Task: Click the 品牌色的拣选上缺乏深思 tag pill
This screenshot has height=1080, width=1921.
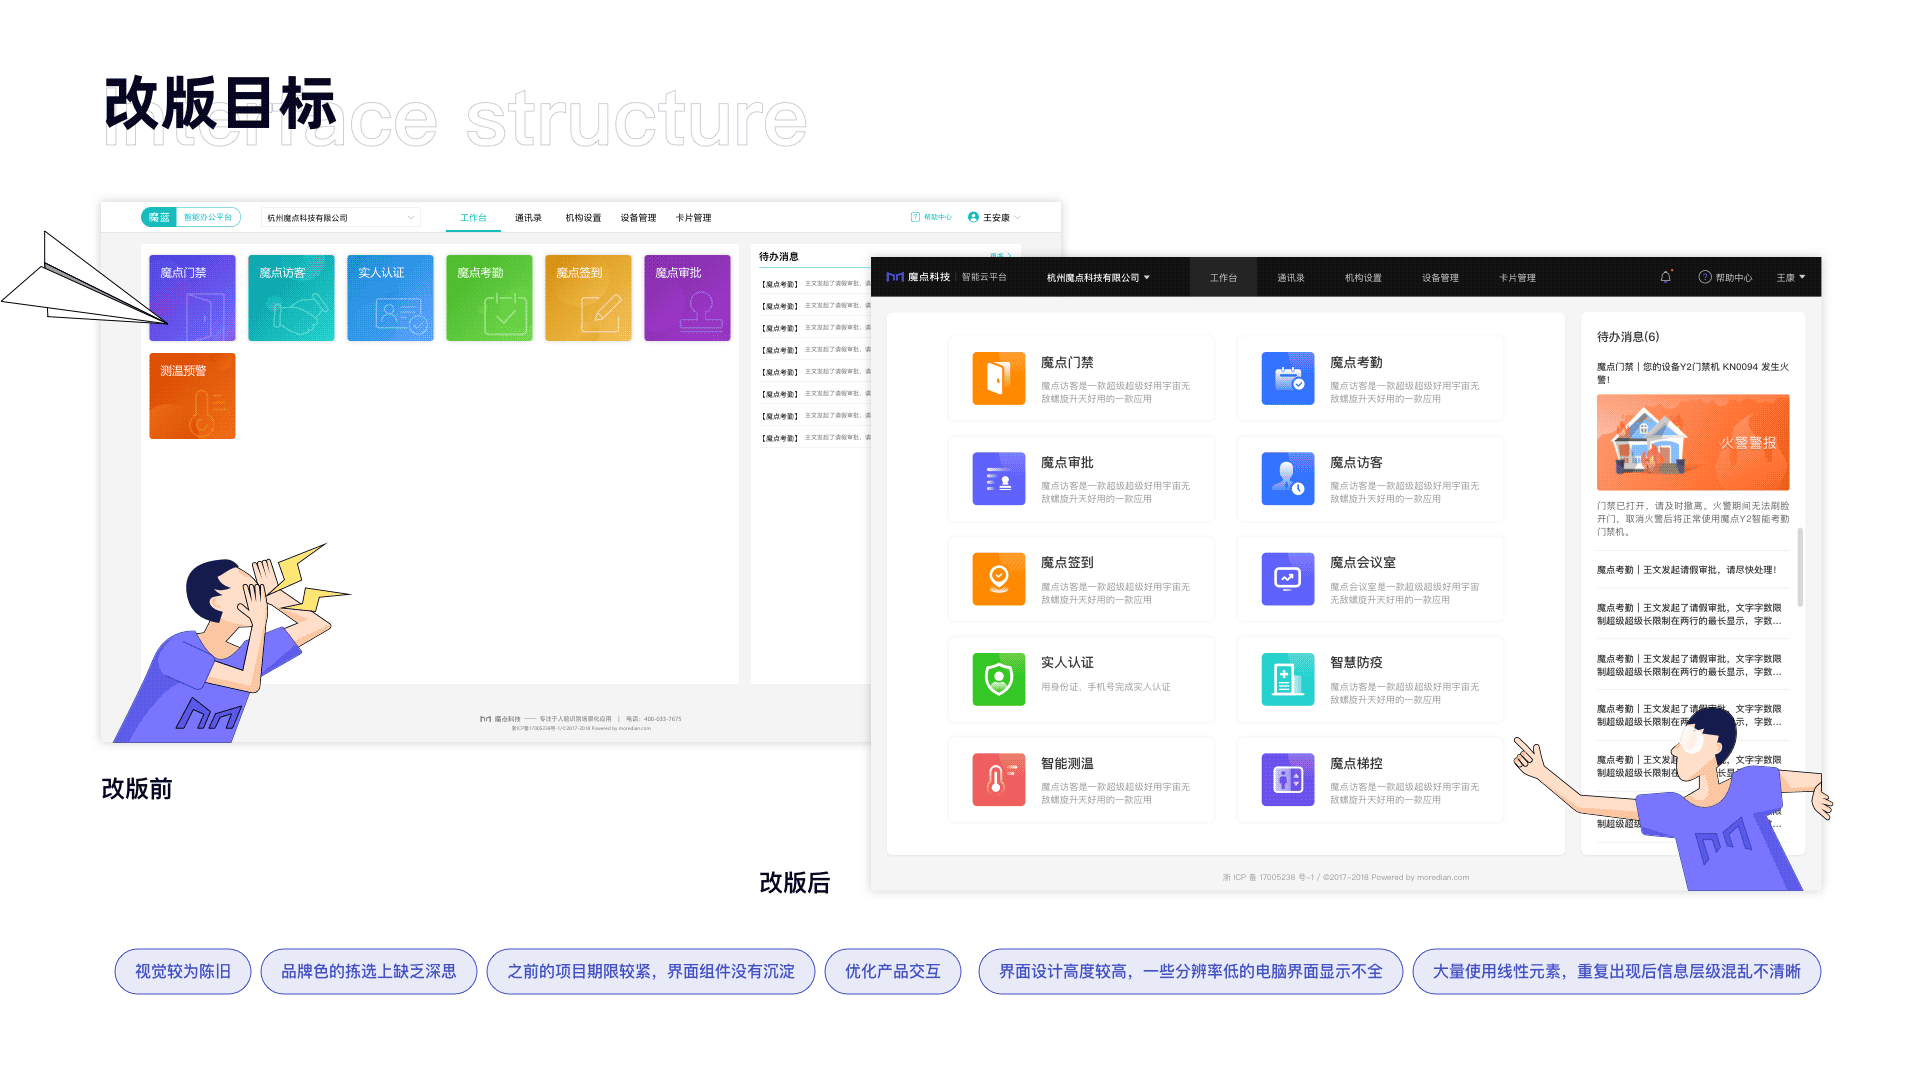Action: point(369,971)
